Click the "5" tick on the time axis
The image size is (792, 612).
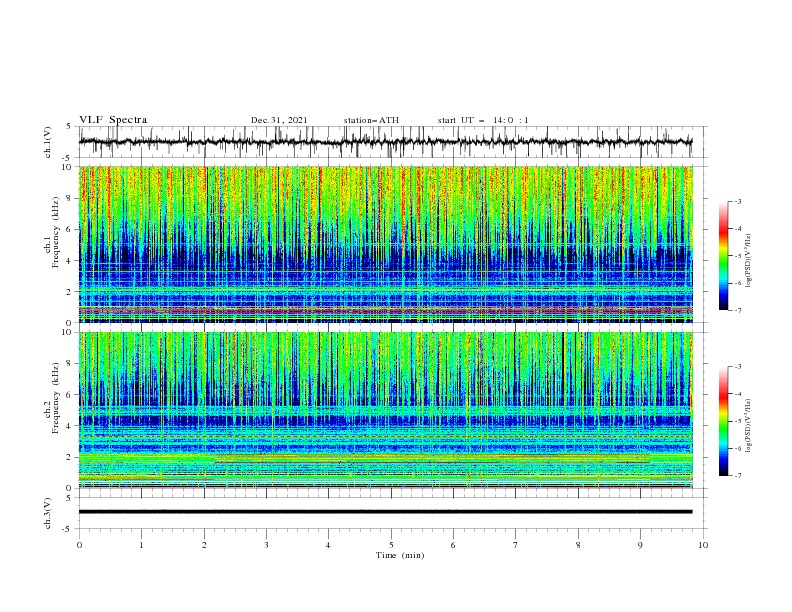391,545
